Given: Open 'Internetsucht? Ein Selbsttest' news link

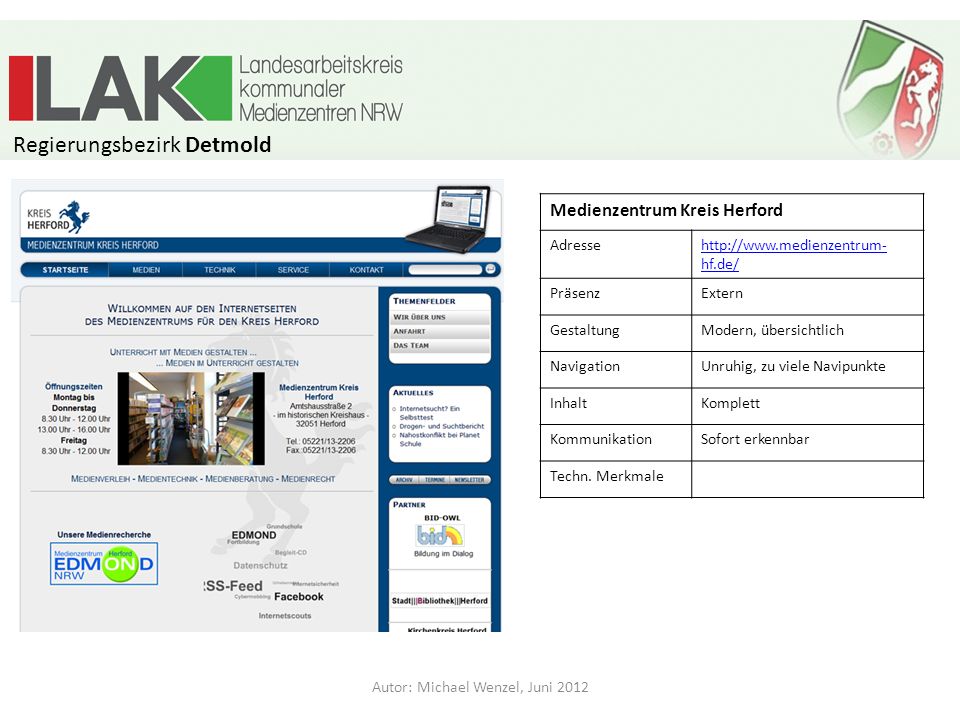Looking at the screenshot, I should point(429,413).
